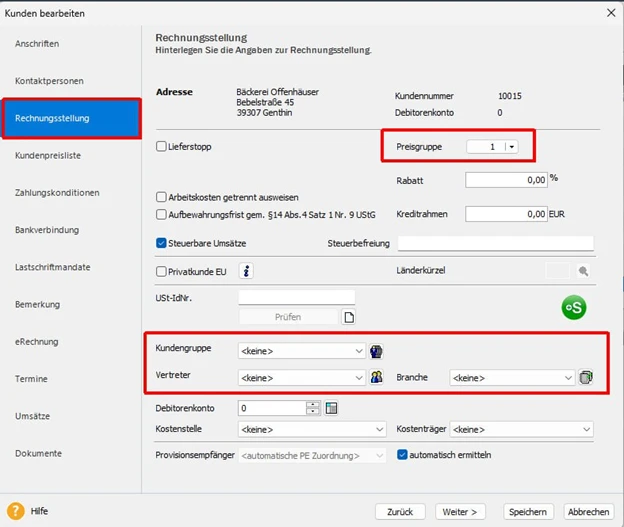The height and width of the screenshot is (527, 624).
Task: Click the document icon next to Prüfen
Action: click(x=349, y=317)
